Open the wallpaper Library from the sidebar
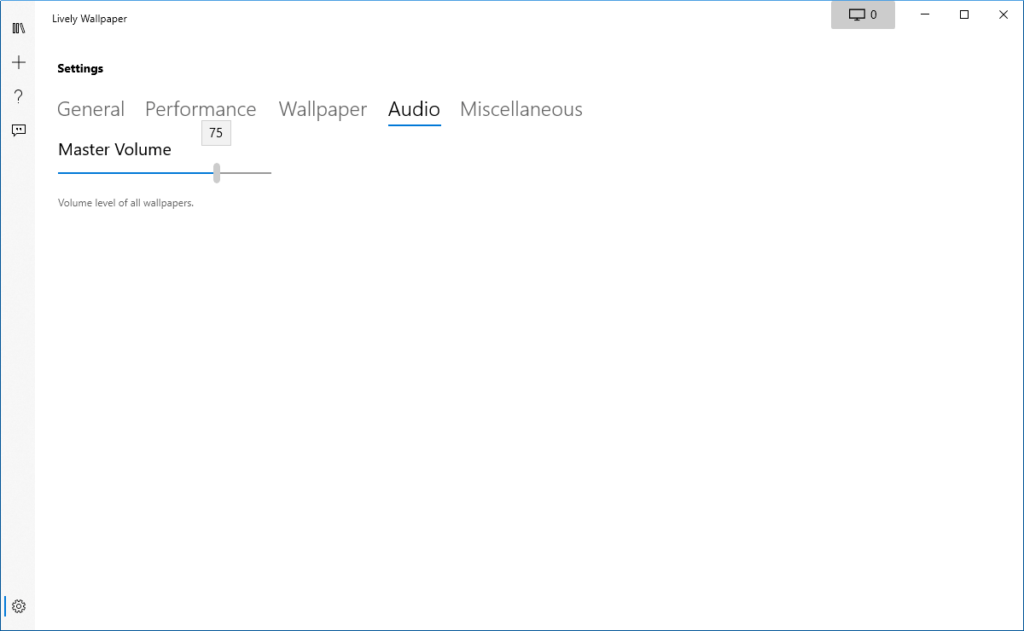 [18, 29]
